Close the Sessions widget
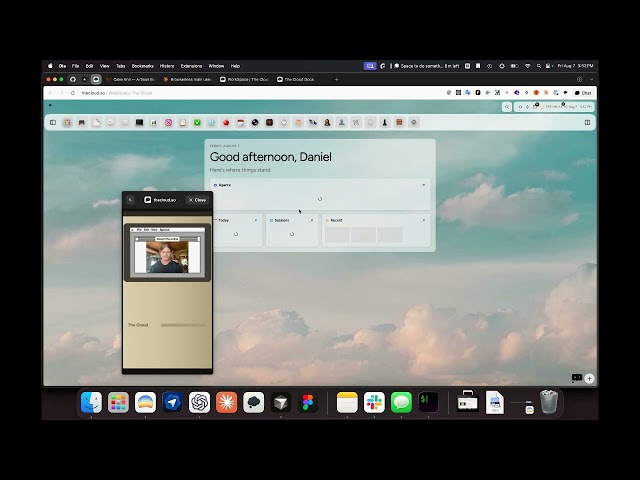640x480 pixels. 312,220
